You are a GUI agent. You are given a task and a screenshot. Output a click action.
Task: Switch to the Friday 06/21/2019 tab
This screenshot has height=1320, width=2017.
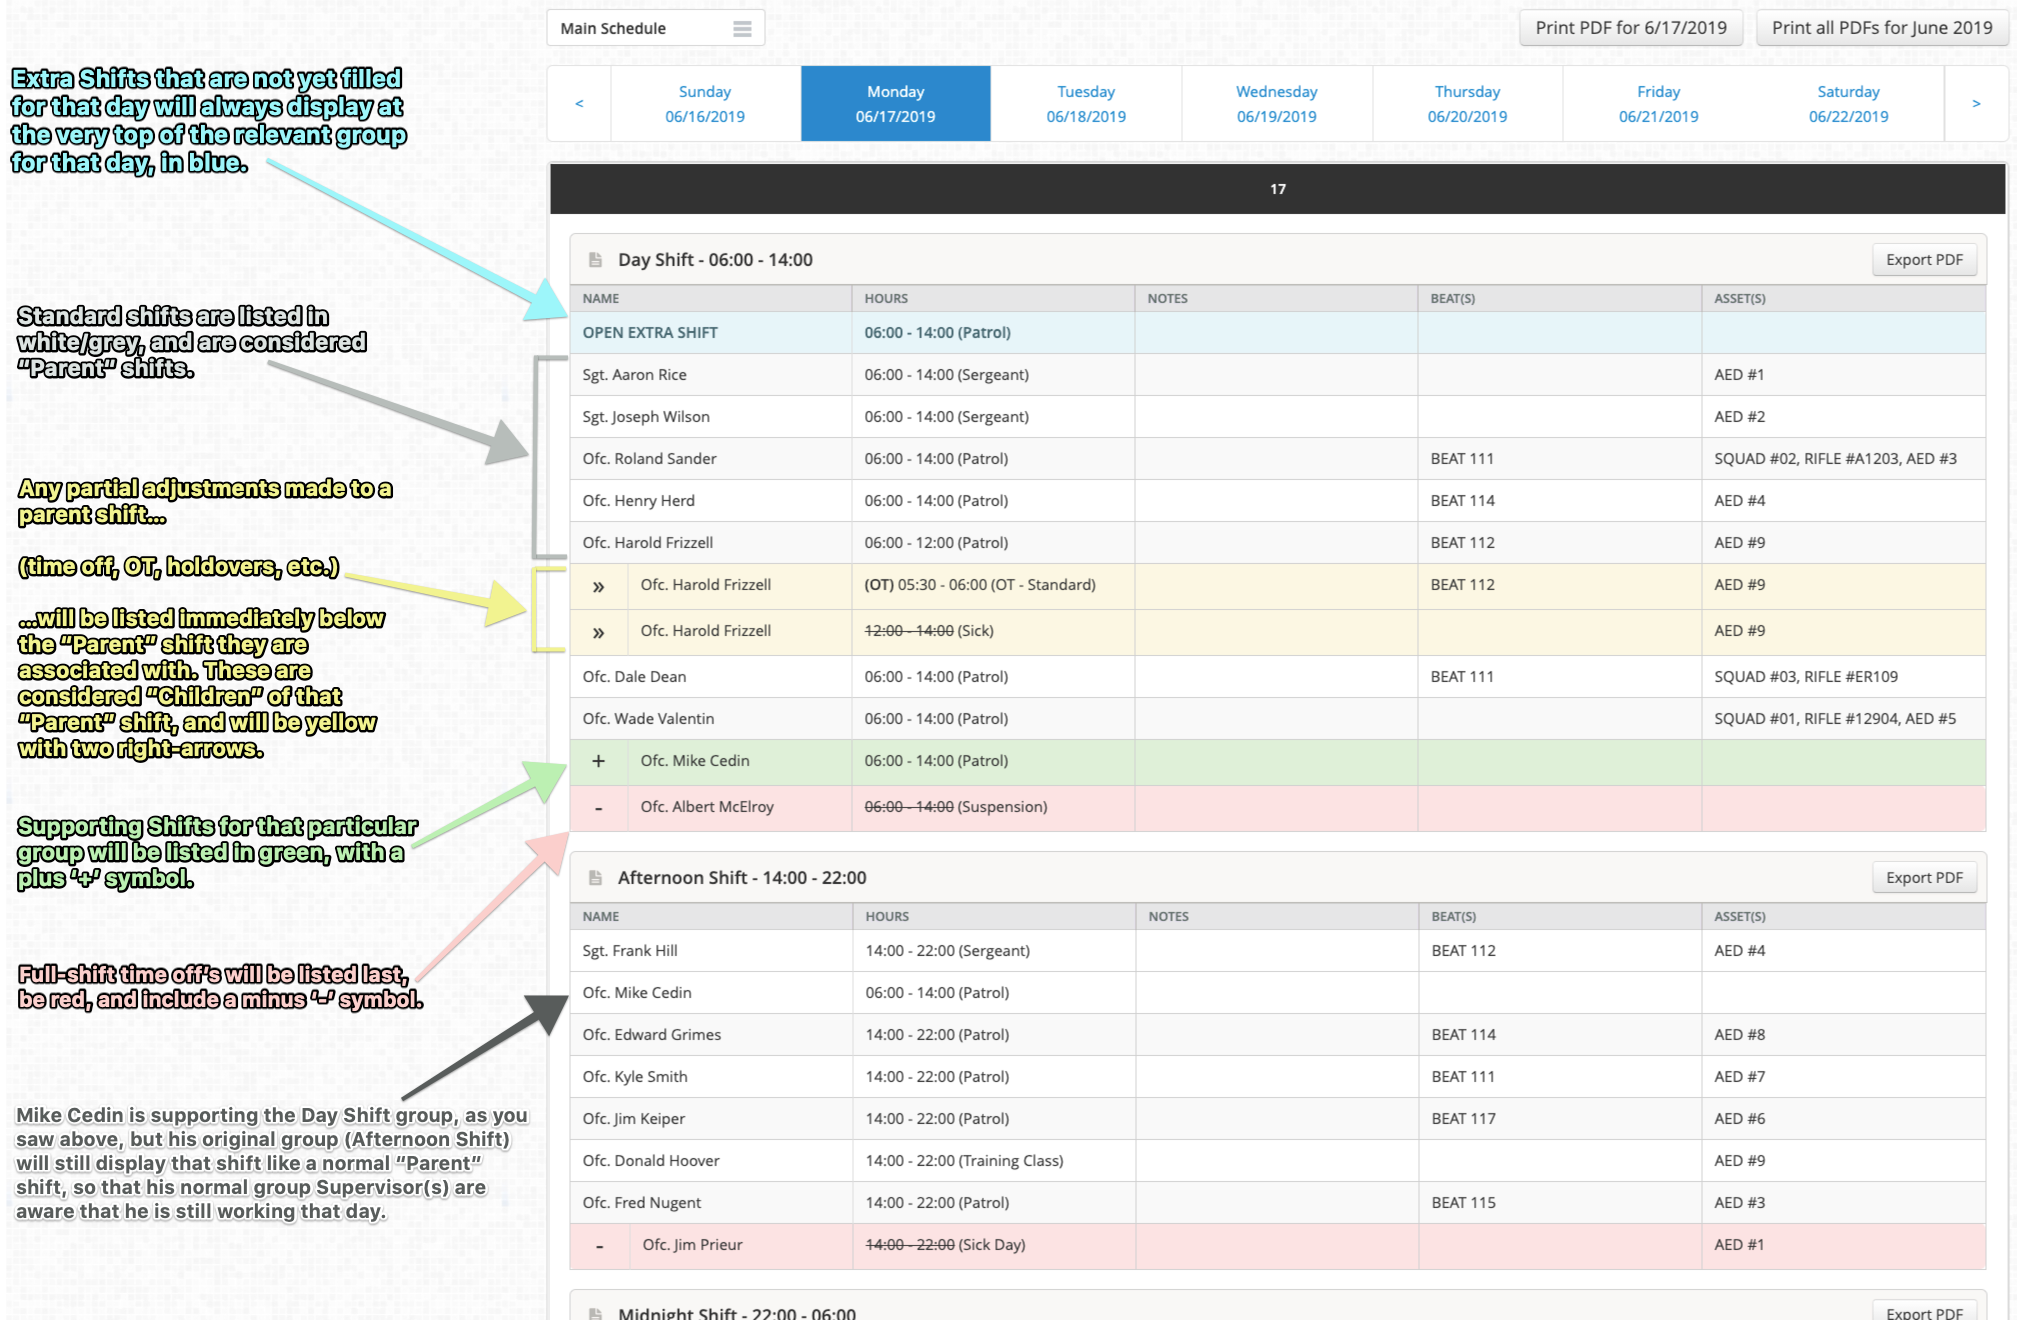pyautogui.click(x=1658, y=104)
